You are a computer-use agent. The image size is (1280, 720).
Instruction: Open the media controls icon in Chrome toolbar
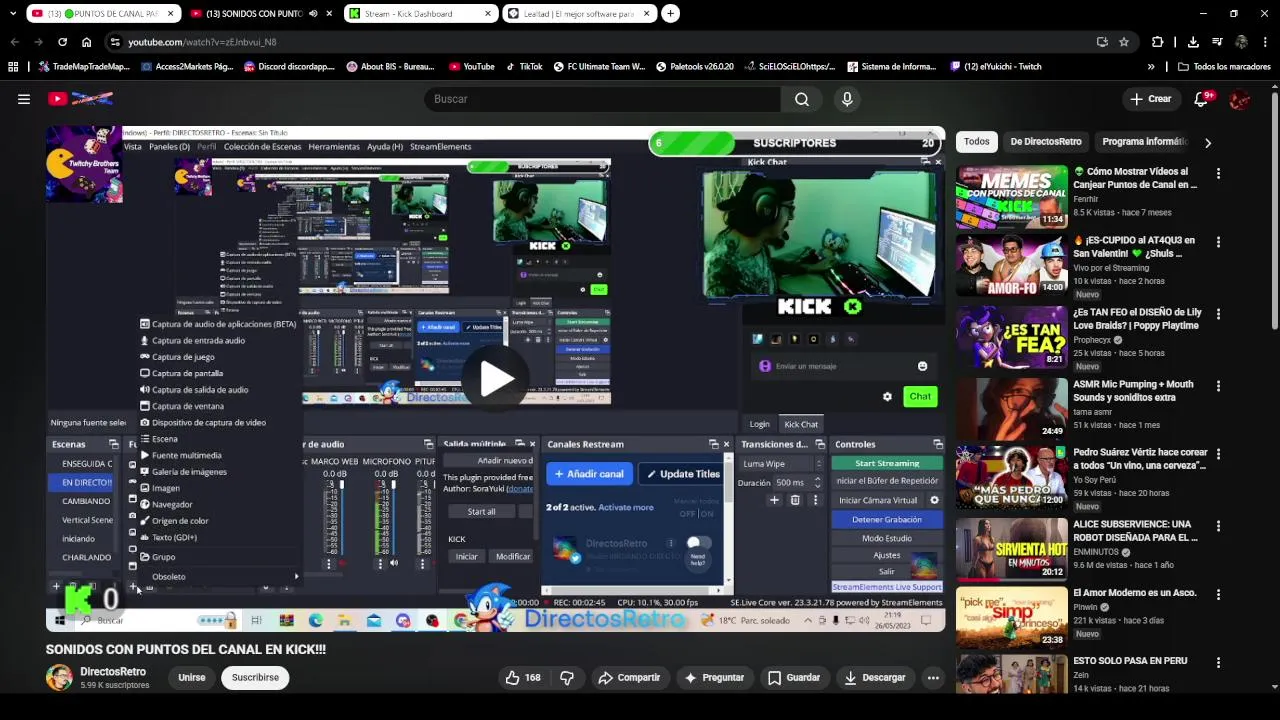[x=1217, y=42]
